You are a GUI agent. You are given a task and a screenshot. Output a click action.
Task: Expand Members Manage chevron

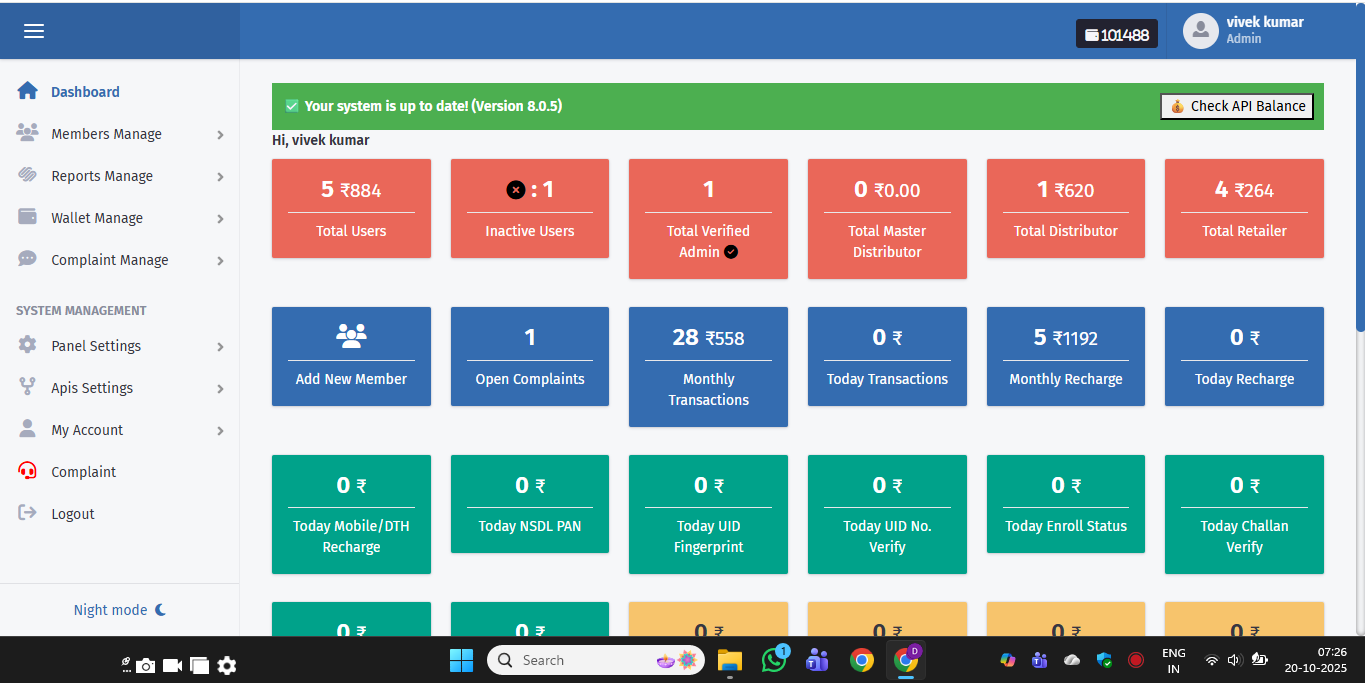(x=220, y=135)
